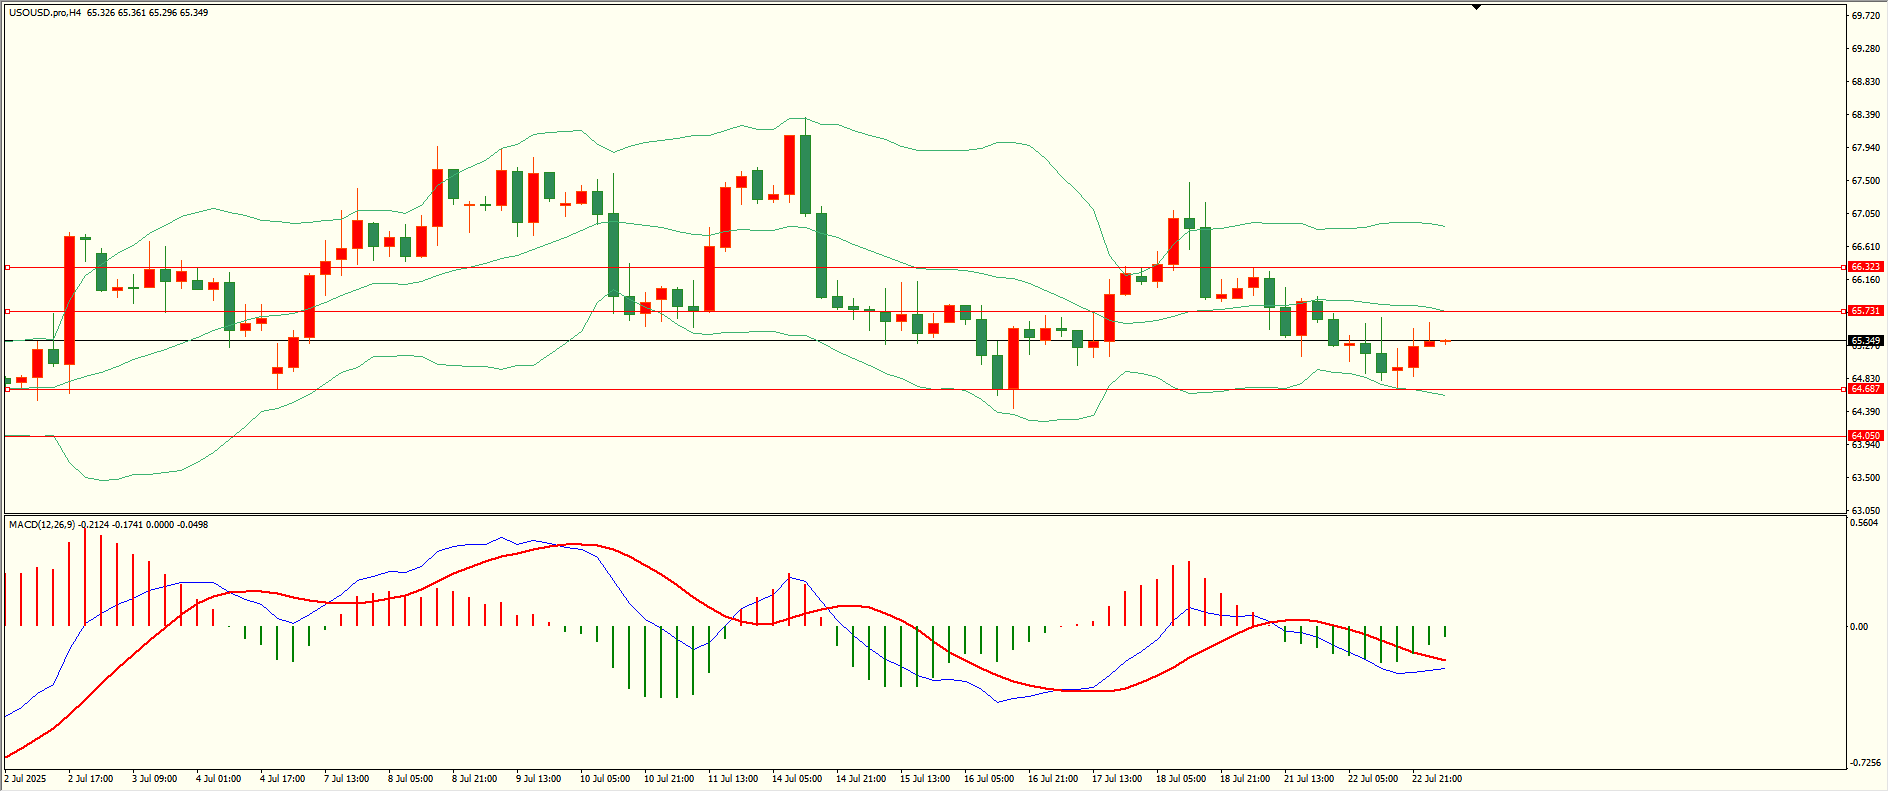Click the 22 Jul 21:00 time label

click(1437, 779)
